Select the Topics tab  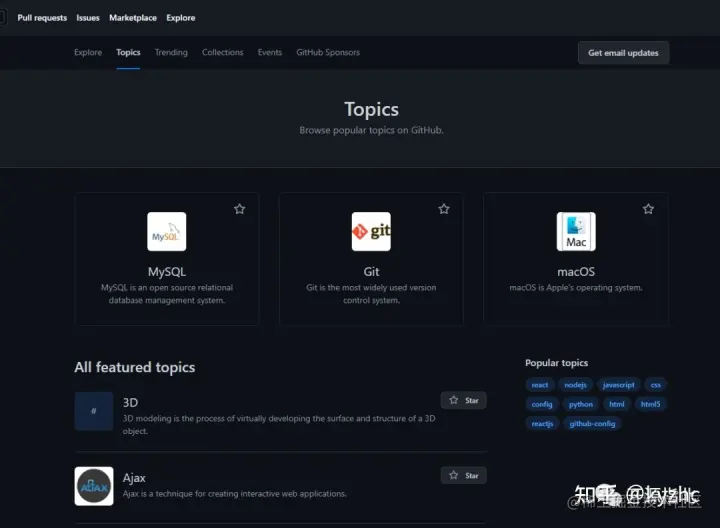pos(128,52)
